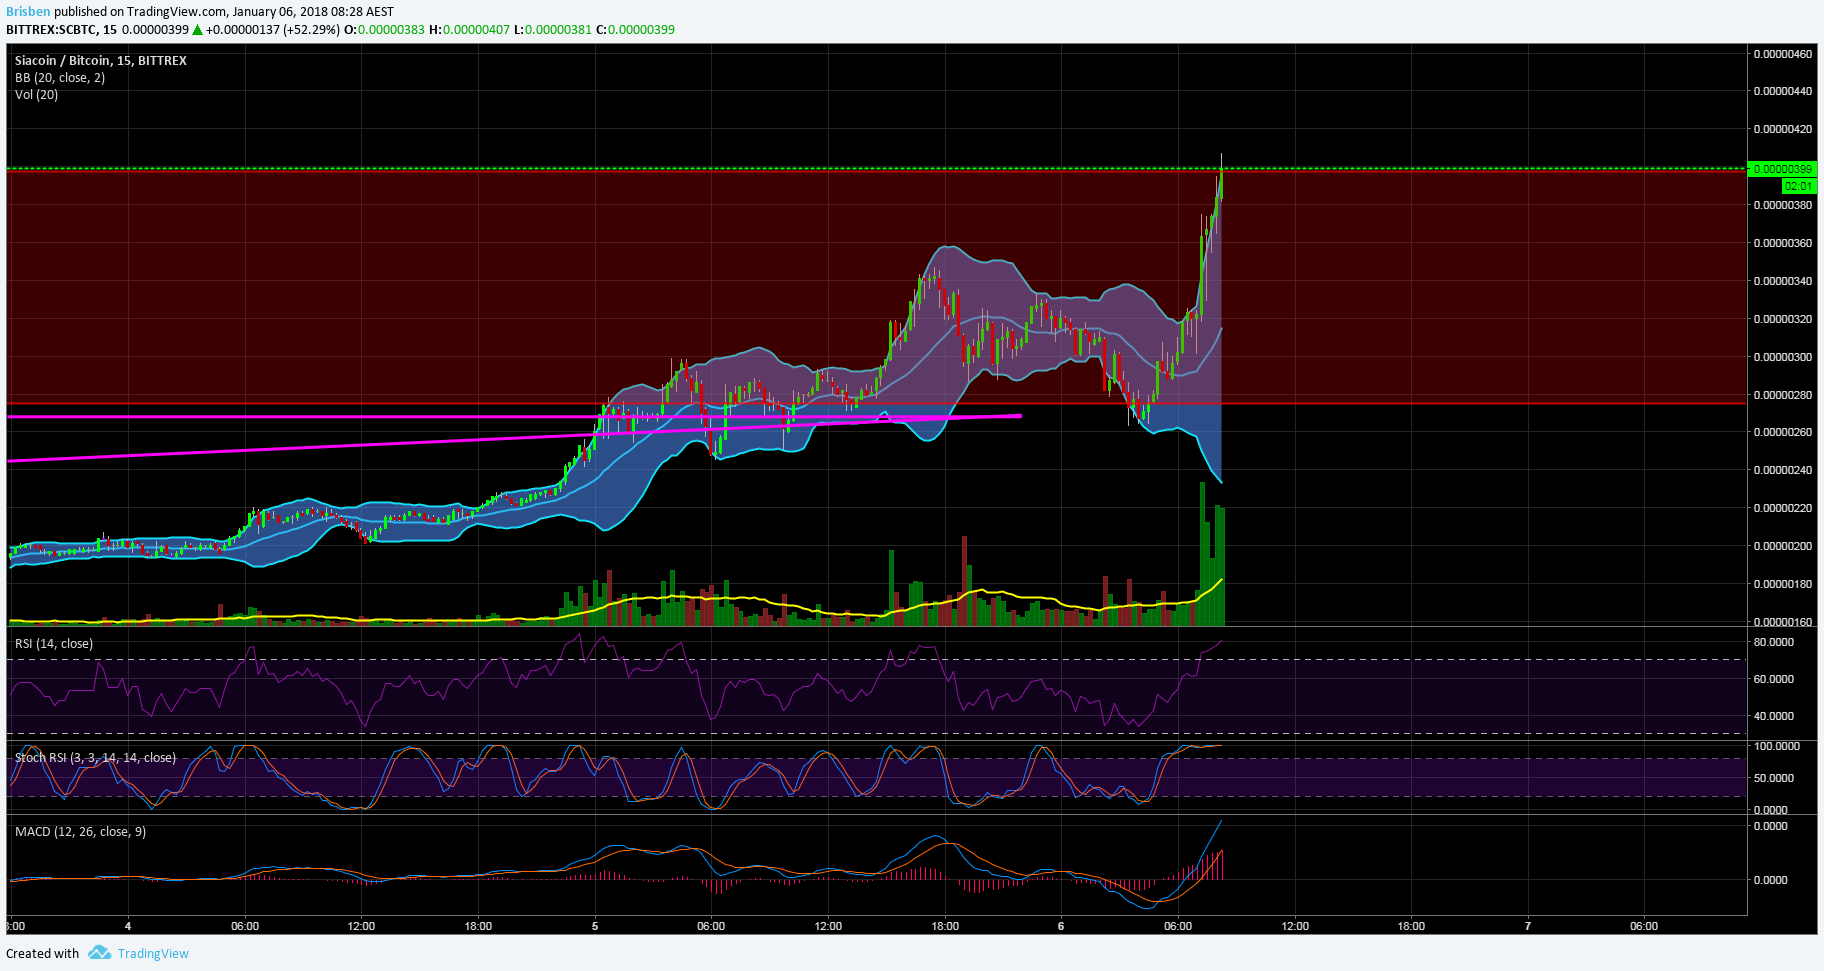This screenshot has width=1824, height=971.
Task: Click price axis label 0.00000220
Action: pos(1782,508)
